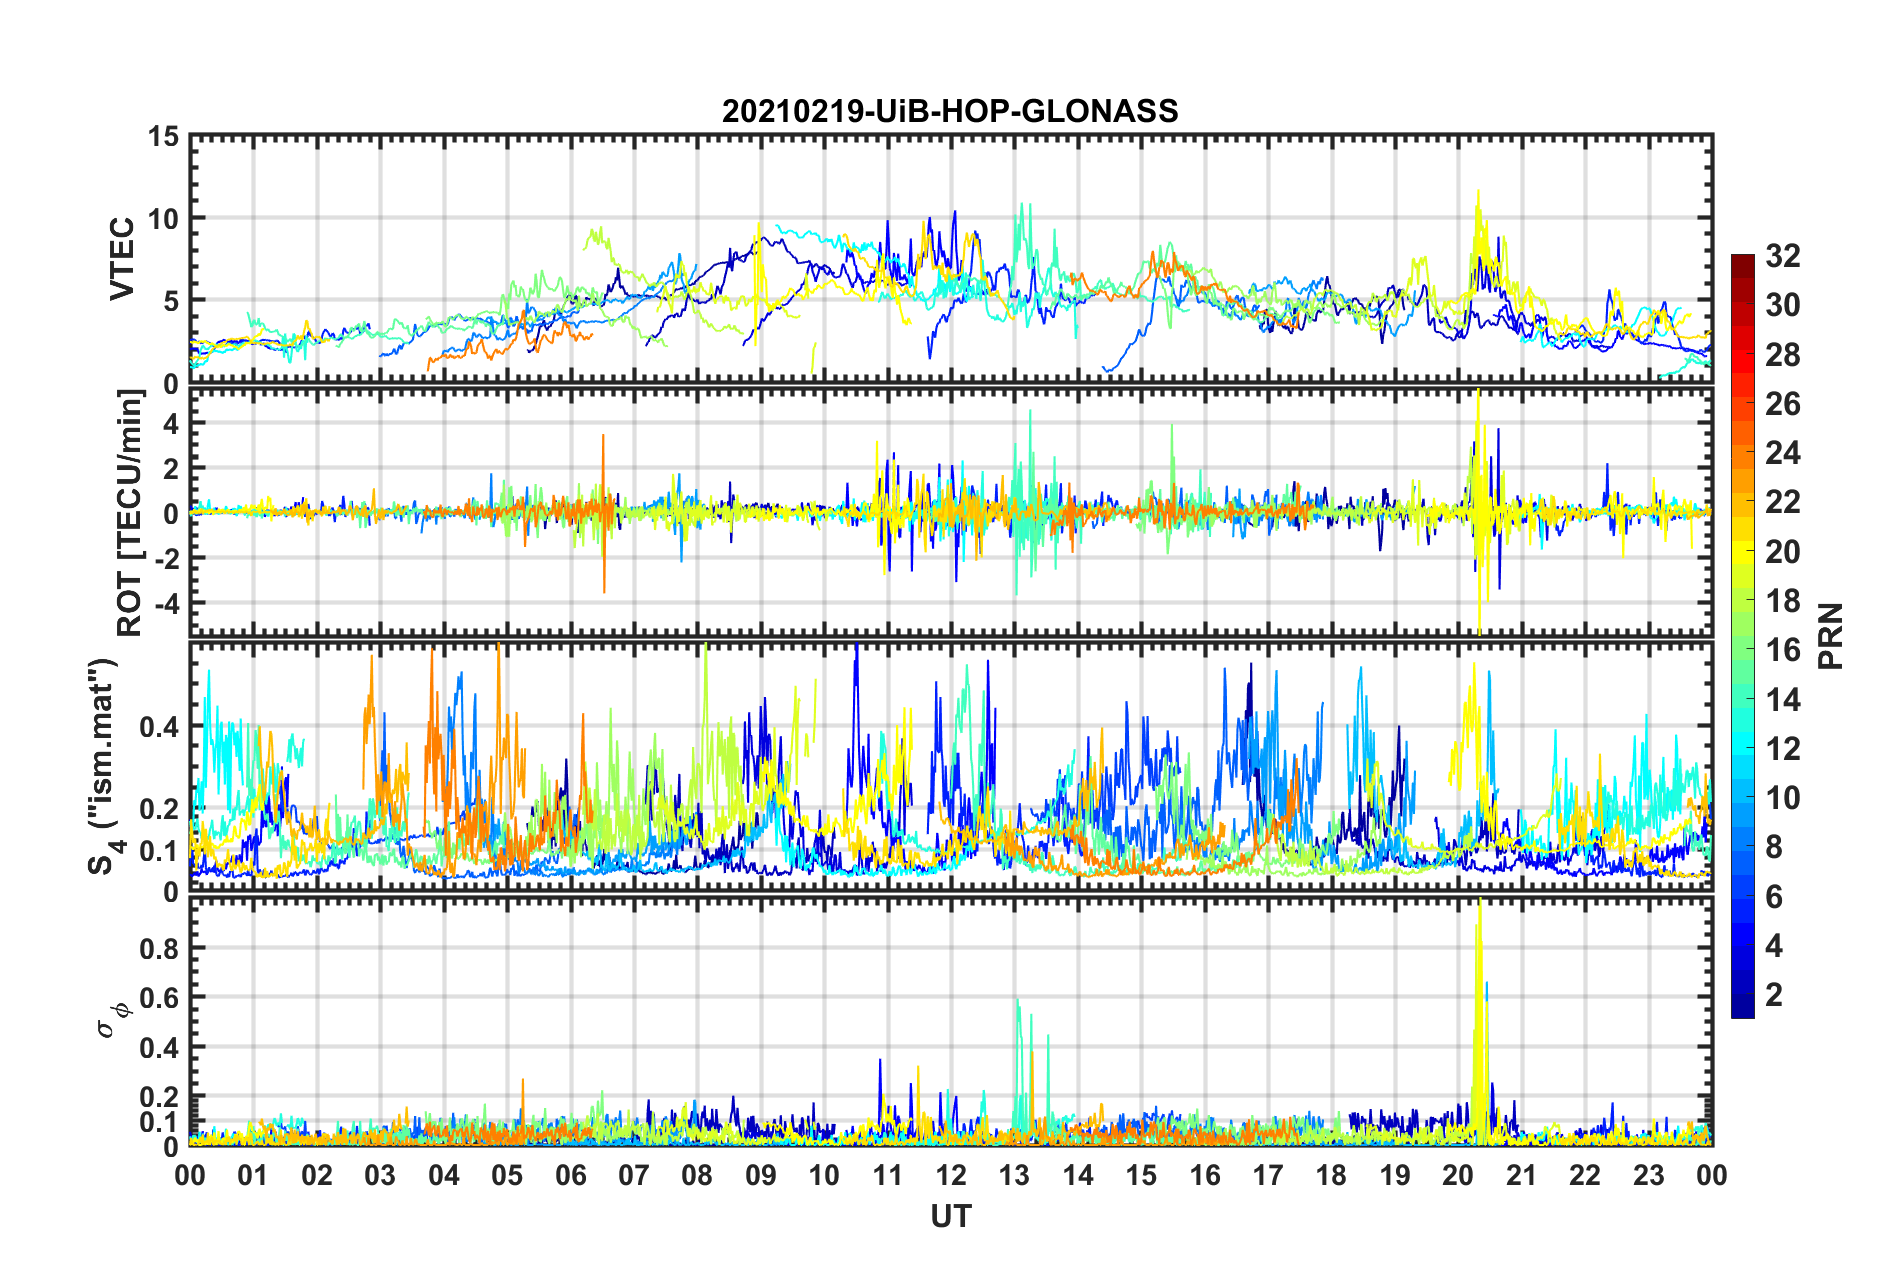Click x-axis hour tick label 01

pyautogui.click(x=253, y=1175)
